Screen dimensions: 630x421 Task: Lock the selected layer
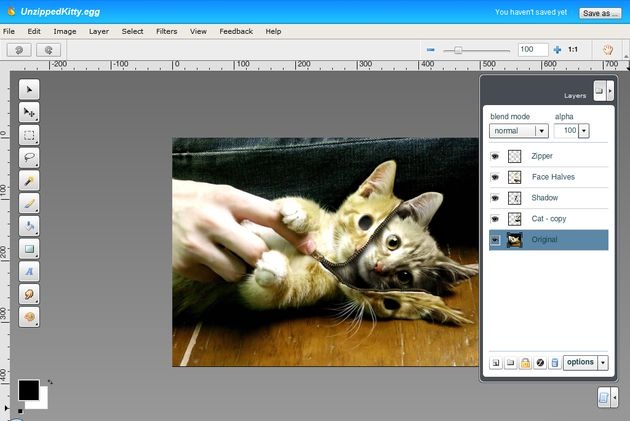[525, 363]
